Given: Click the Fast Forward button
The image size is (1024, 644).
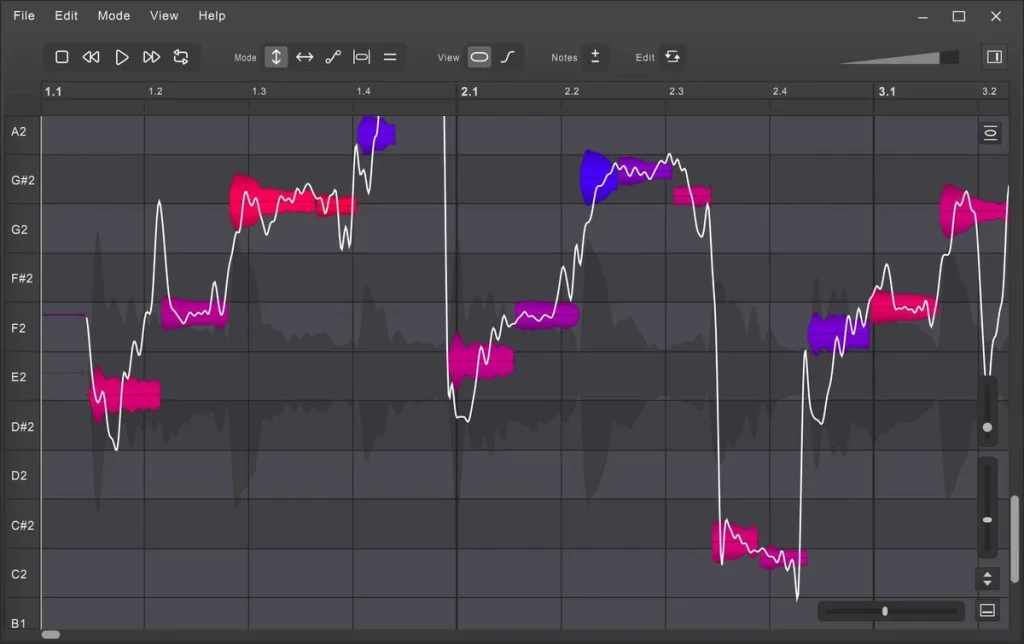Looking at the screenshot, I should 151,57.
